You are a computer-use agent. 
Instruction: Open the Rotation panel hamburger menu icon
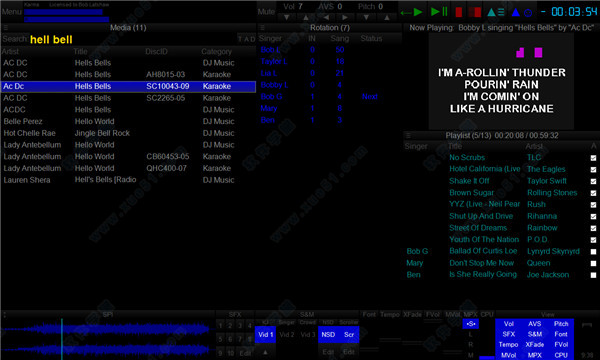click(x=262, y=28)
